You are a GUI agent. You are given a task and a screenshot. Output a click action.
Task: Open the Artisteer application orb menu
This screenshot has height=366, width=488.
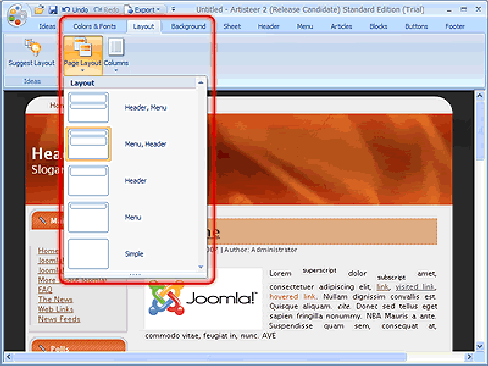pos(17,15)
